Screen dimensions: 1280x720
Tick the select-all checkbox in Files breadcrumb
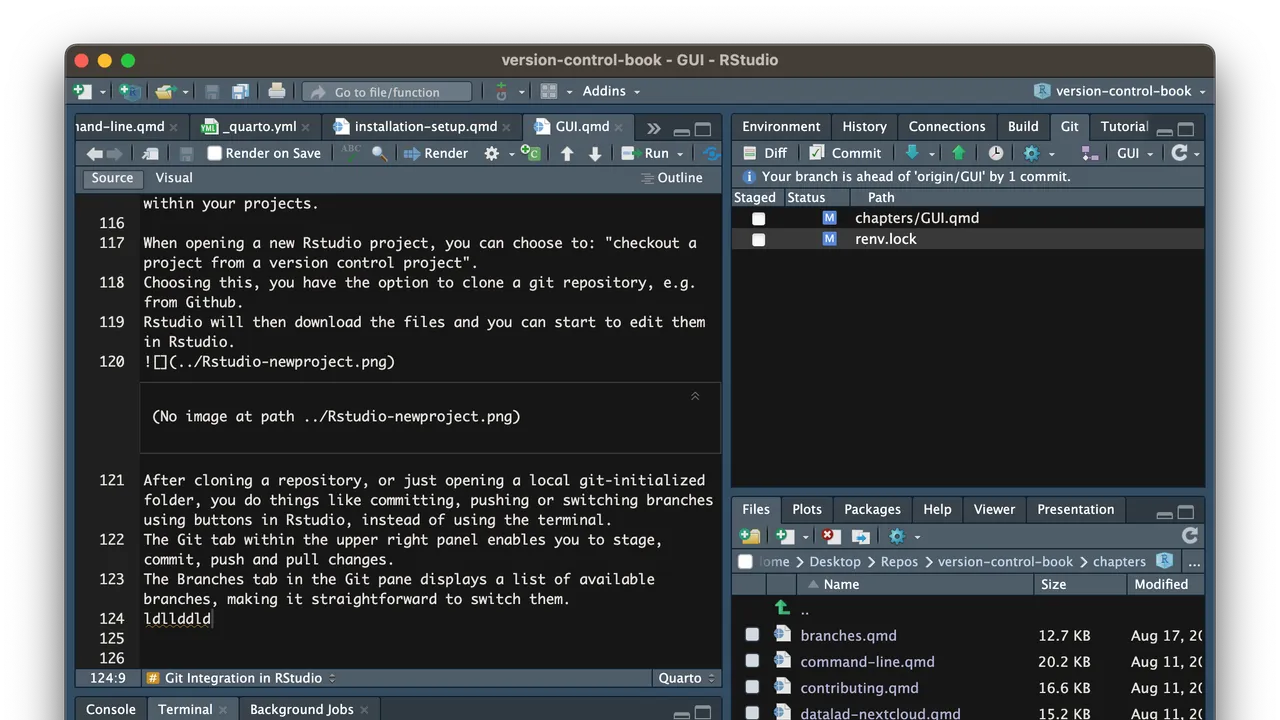click(x=745, y=561)
